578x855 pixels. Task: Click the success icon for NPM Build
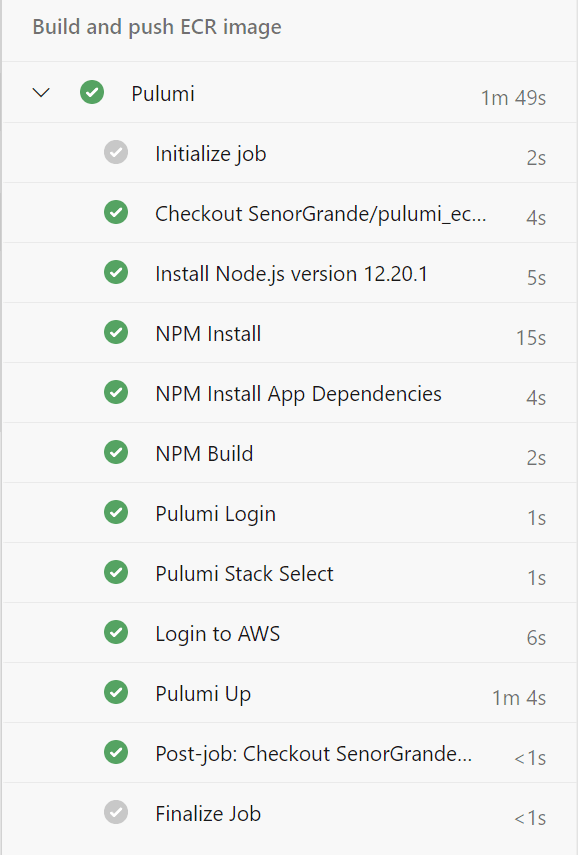coord(116,452)
